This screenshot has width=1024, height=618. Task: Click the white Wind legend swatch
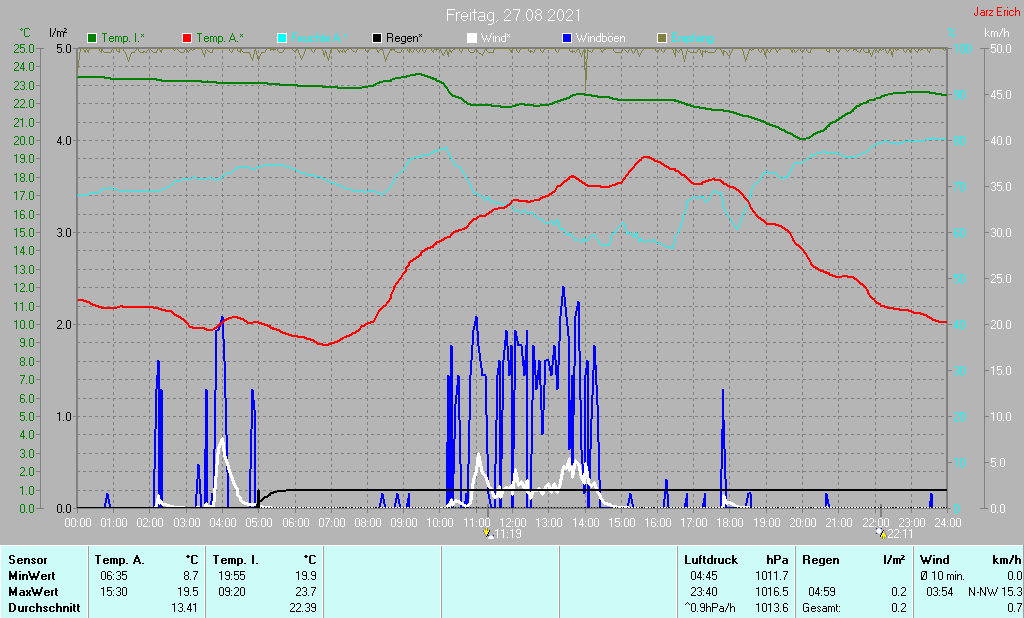(x=472, y=38)
